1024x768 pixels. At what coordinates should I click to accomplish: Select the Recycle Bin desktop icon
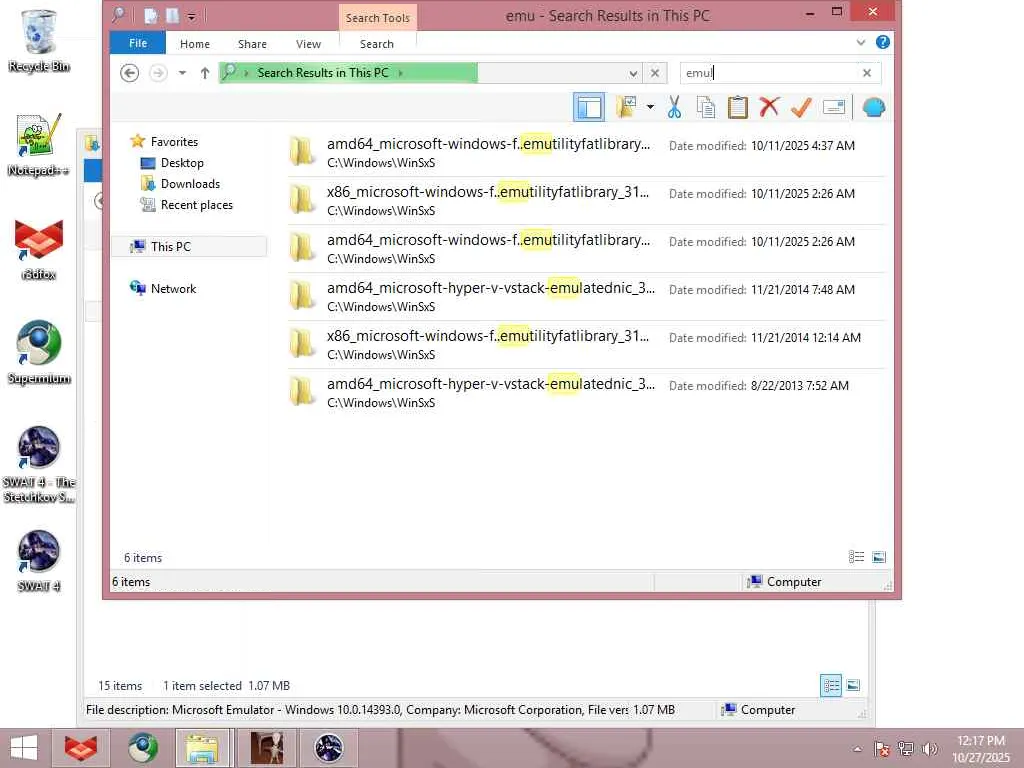tap(39, 41)
